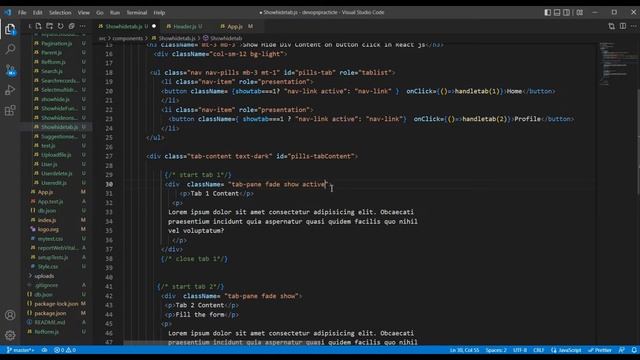Viewport: 640px width, 360px height.
Task: Open Search.js in Explorer
Action: 51,71
